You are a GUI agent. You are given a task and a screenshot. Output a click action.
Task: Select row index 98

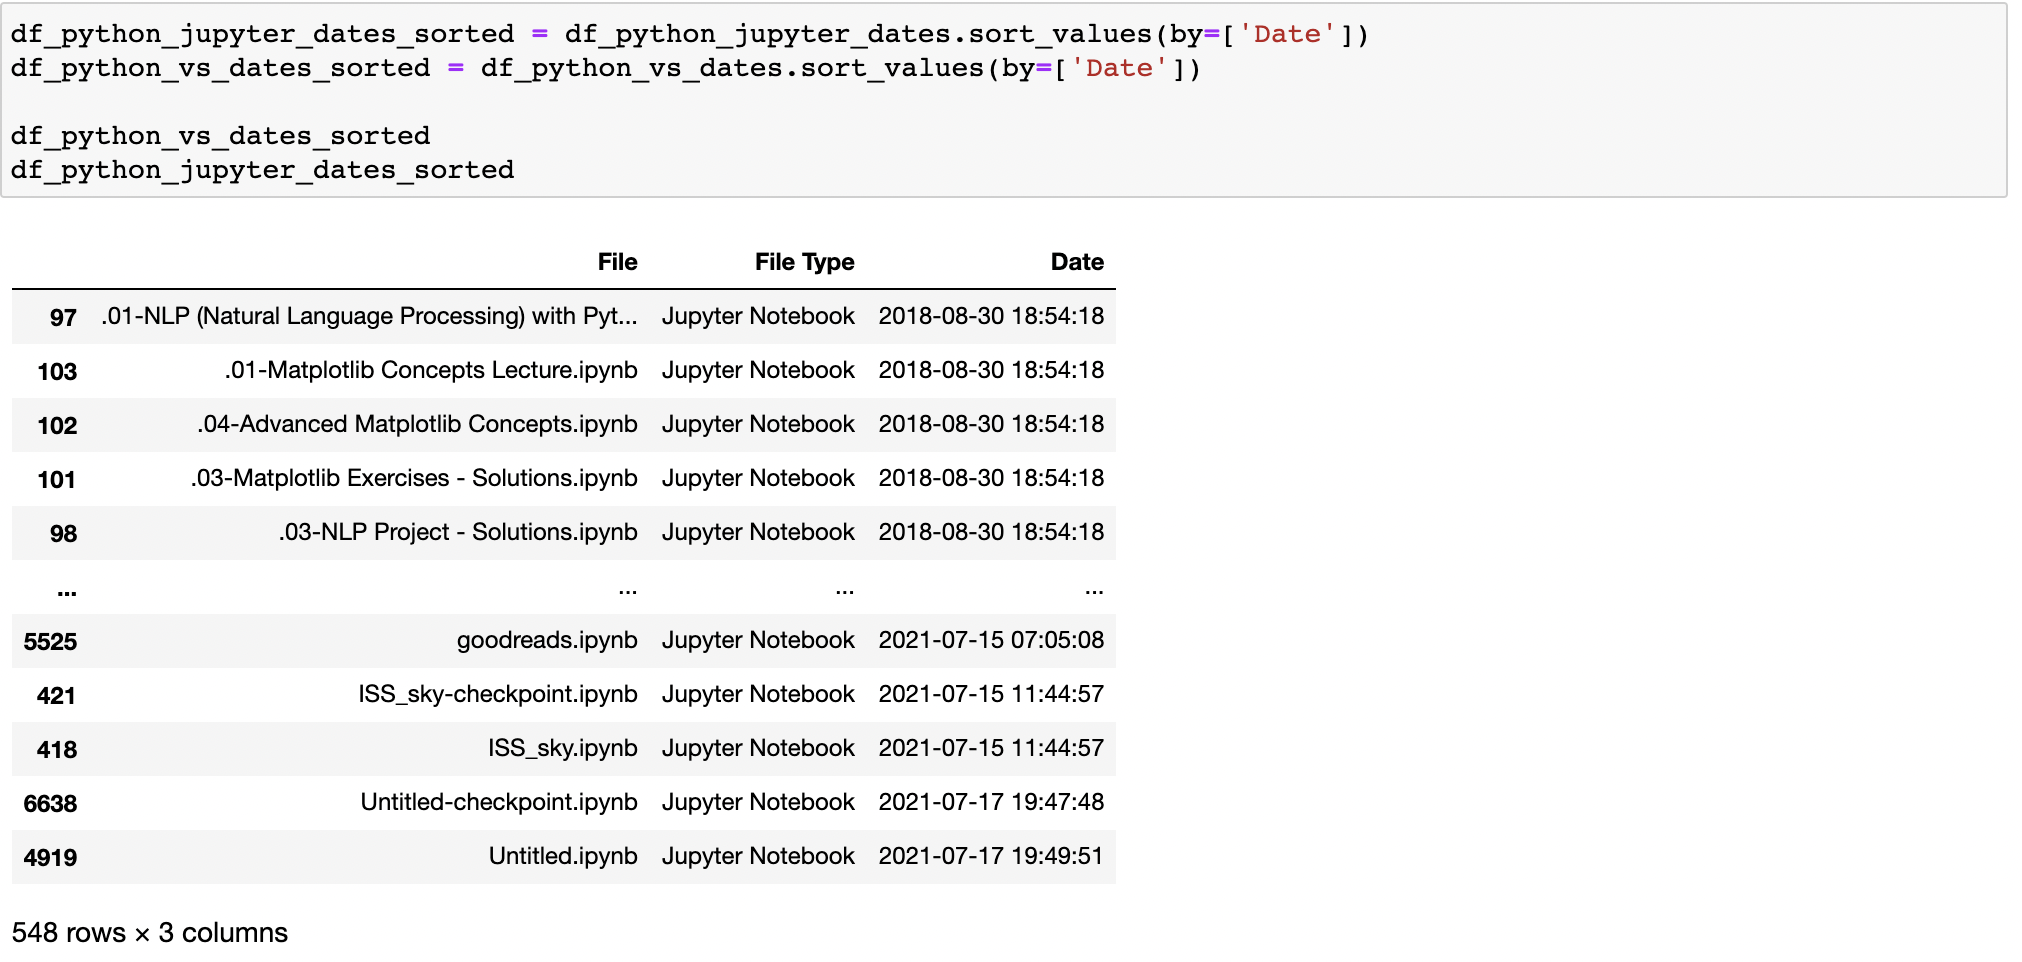63,533
